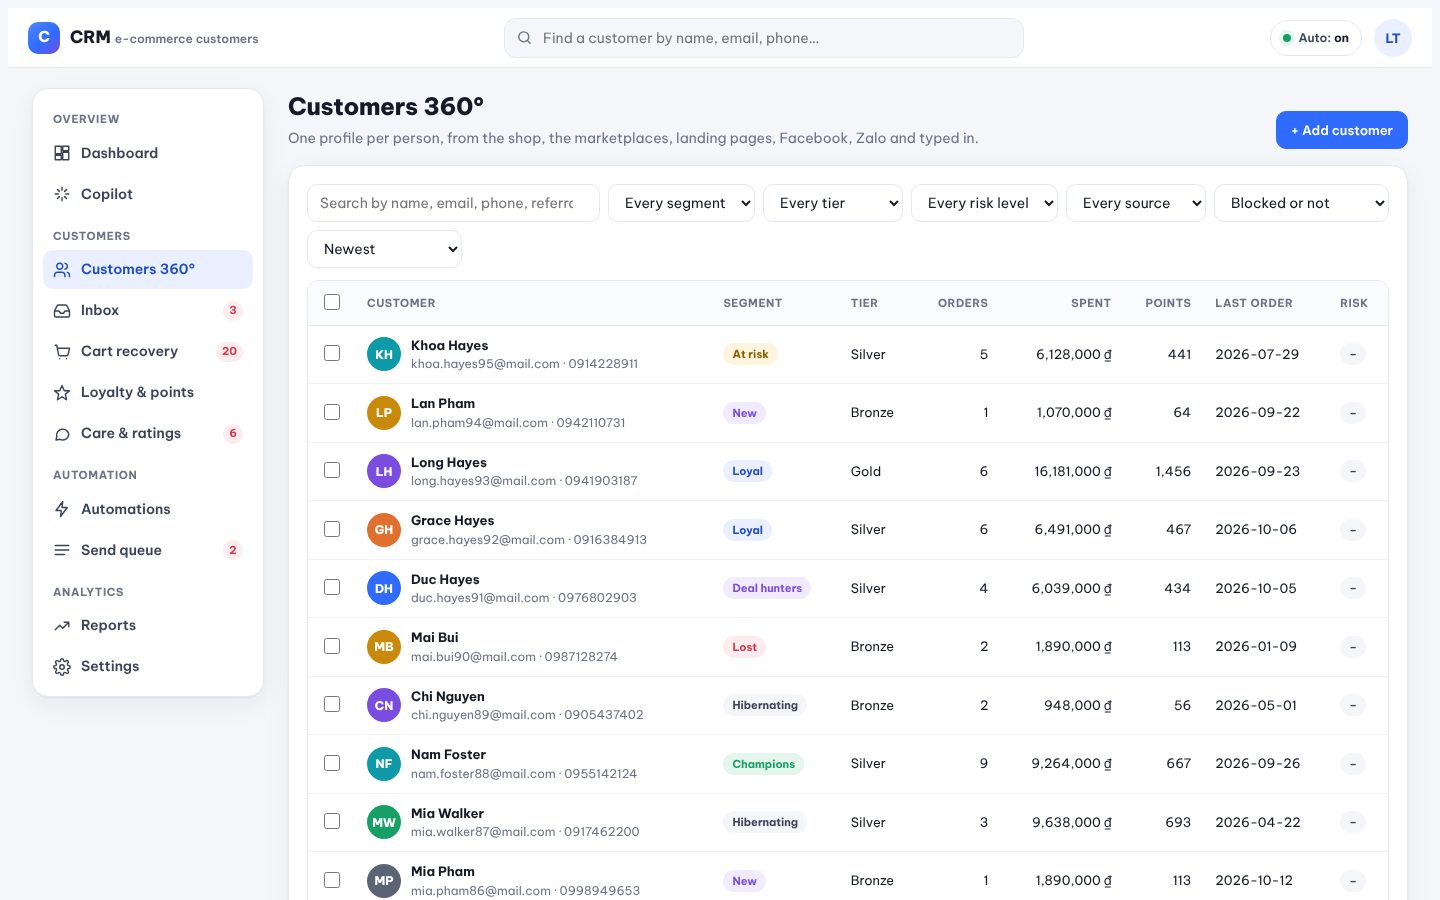The height and width of the screenshot is (900, 1440).
Task: Open the Blocked or not dropdown
Action: 1301,203
